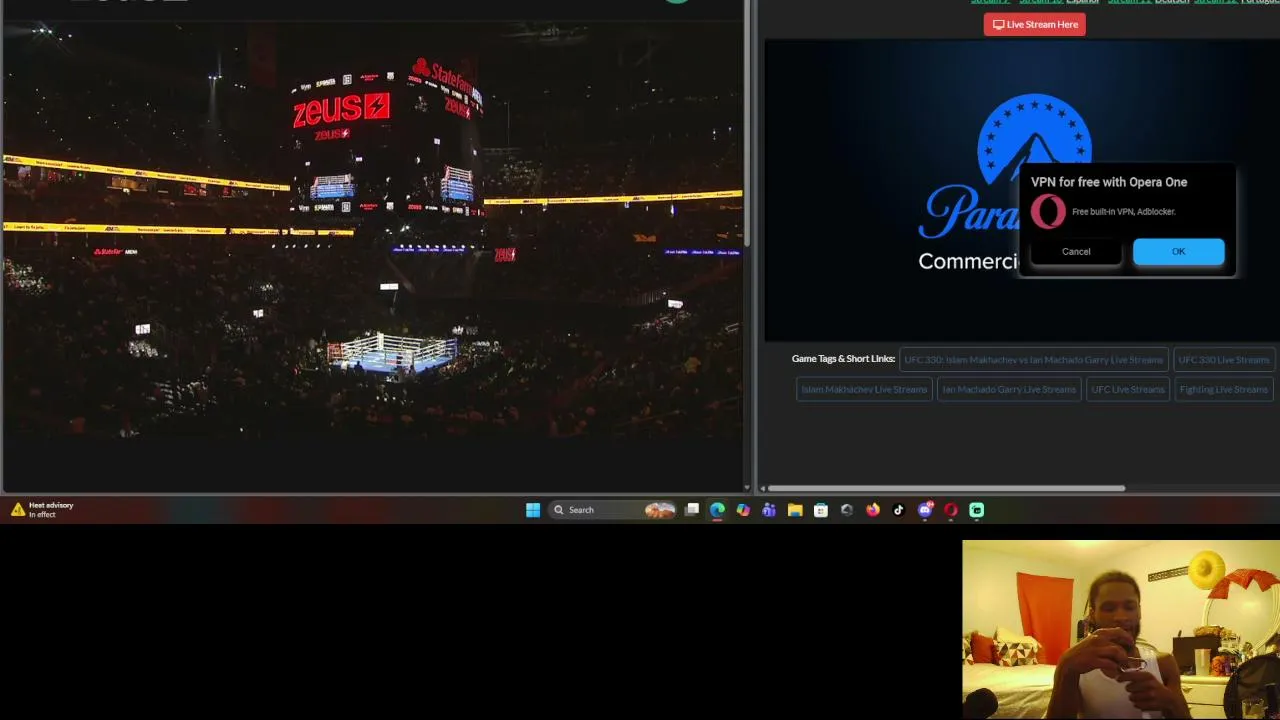Viewport: 1280px width, 720px height.
Task: Open the Fighting Live Streams tag
Action: tap(1223, 390)
